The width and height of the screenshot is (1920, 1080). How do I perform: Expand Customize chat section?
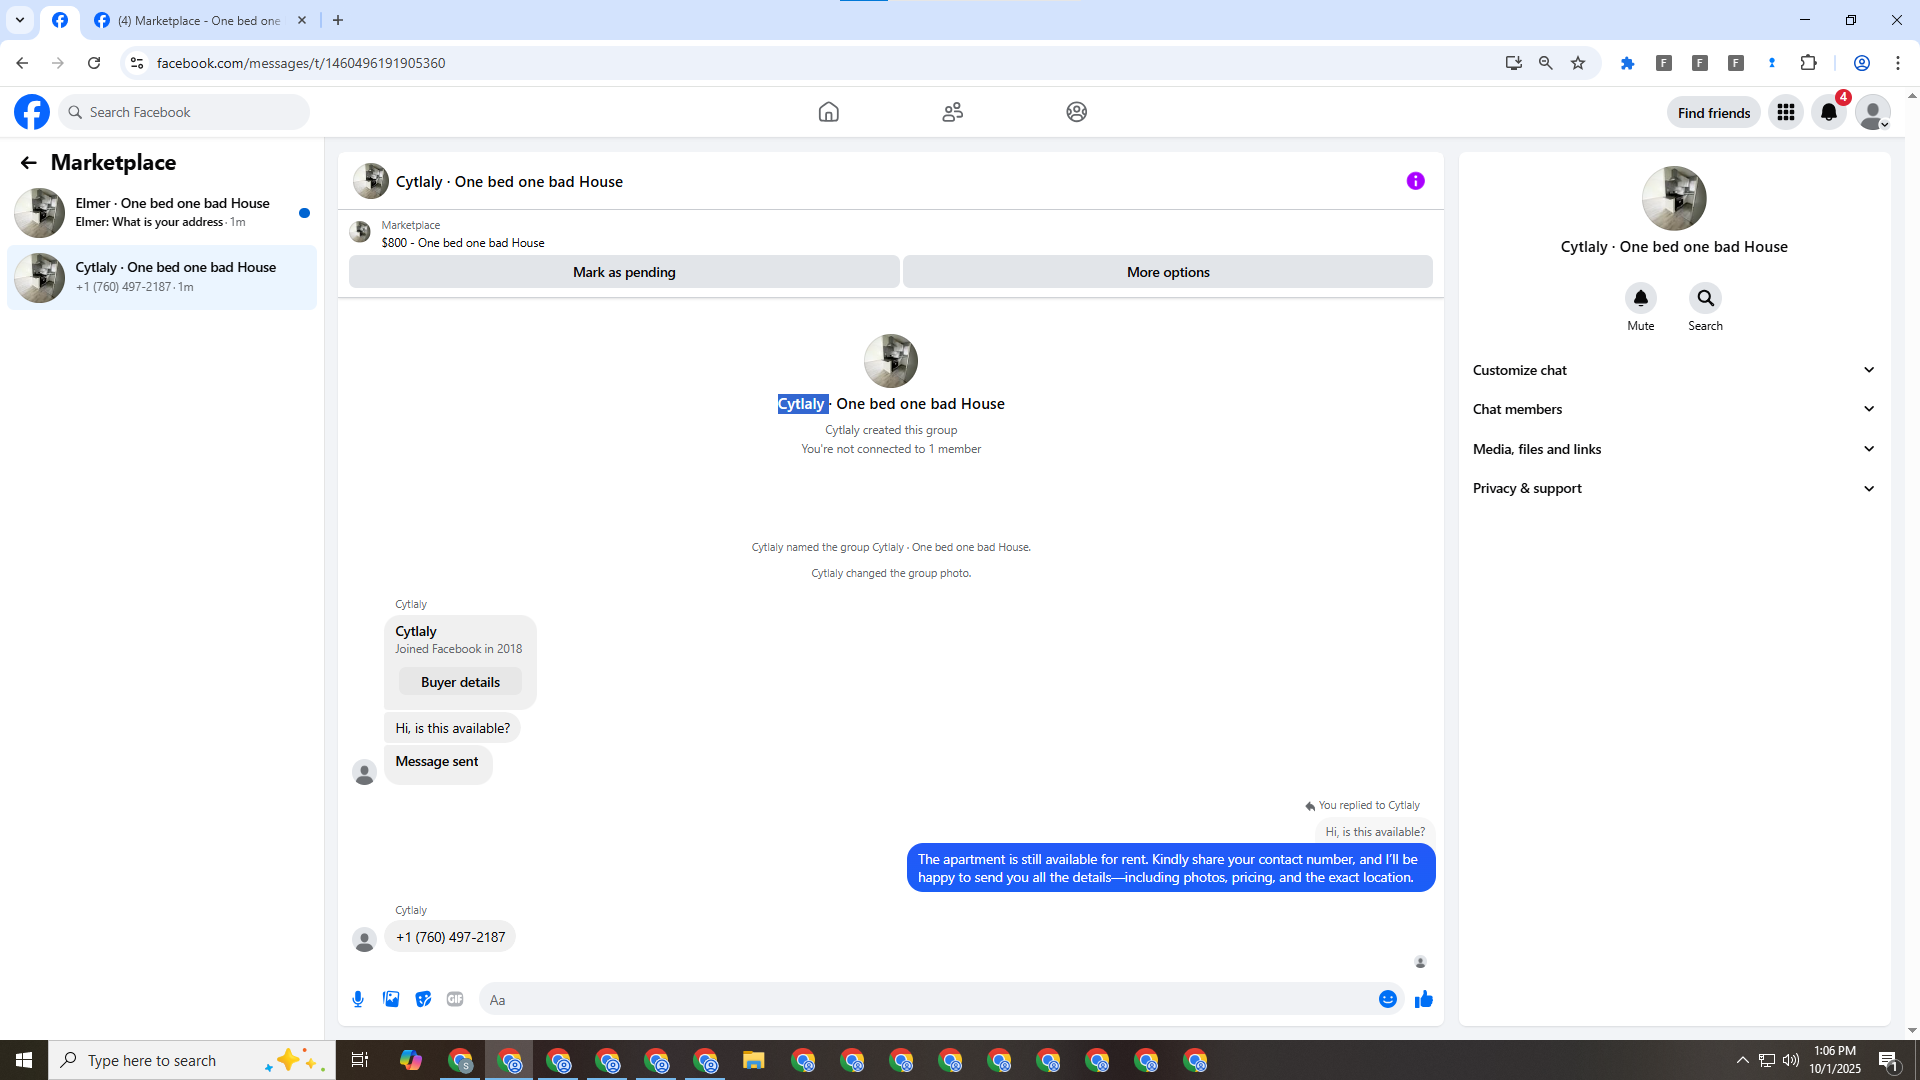coord(1673,370)
